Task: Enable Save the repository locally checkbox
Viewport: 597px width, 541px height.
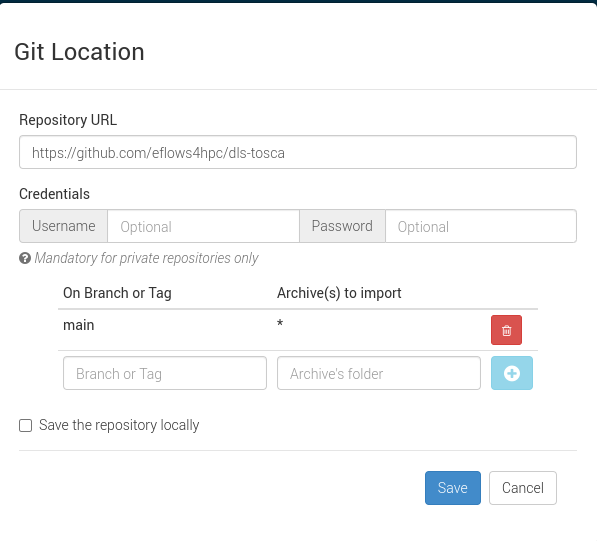Action: click(26, 425)
